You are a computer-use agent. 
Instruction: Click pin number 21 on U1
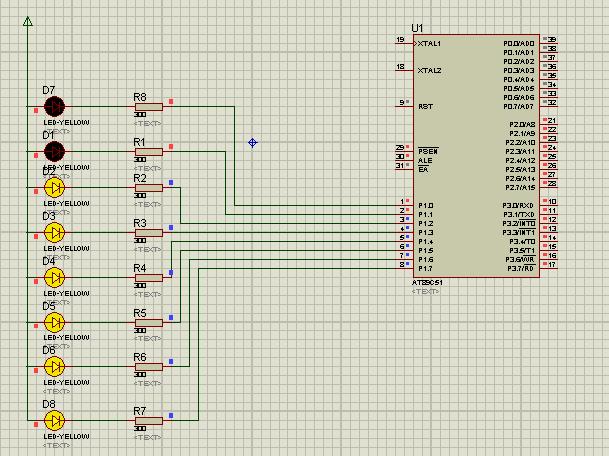click(x=552, y=120)
